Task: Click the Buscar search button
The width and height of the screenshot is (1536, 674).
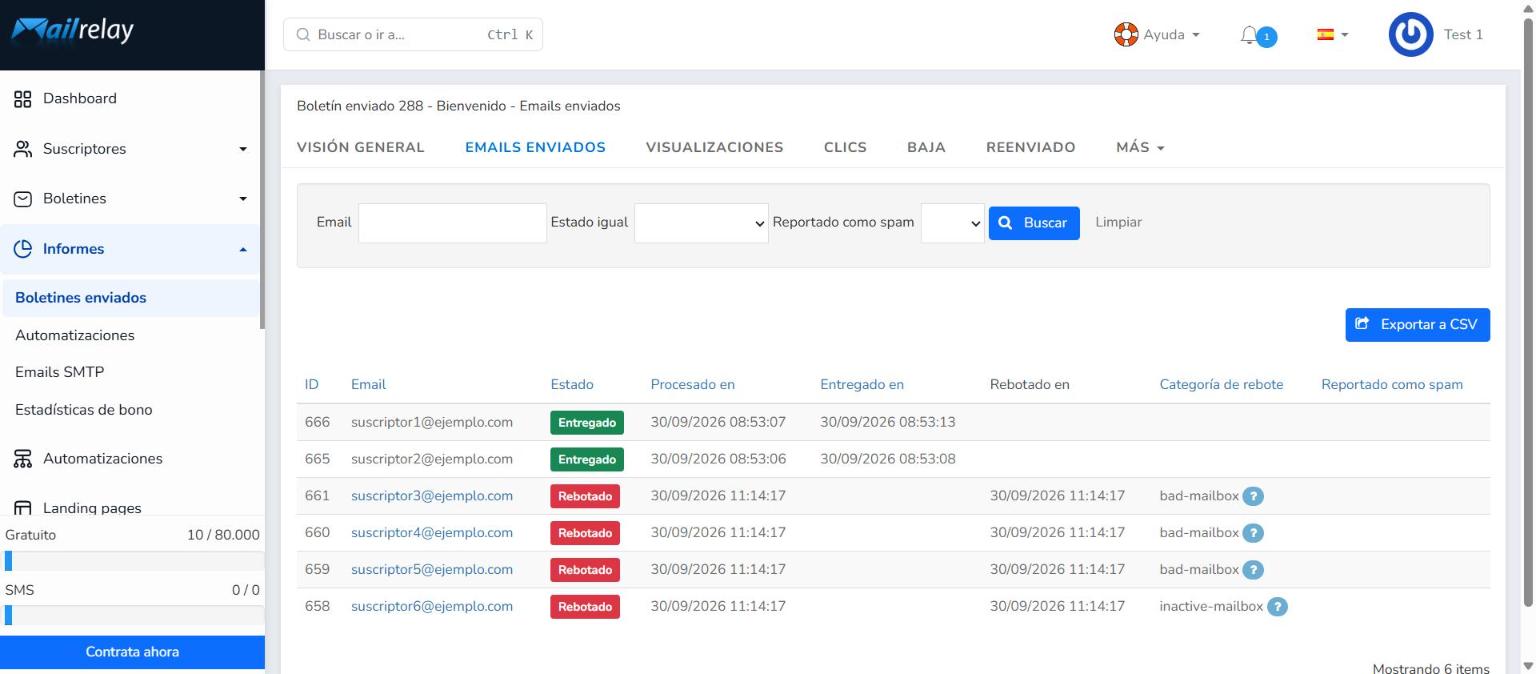Action: 1034,223
